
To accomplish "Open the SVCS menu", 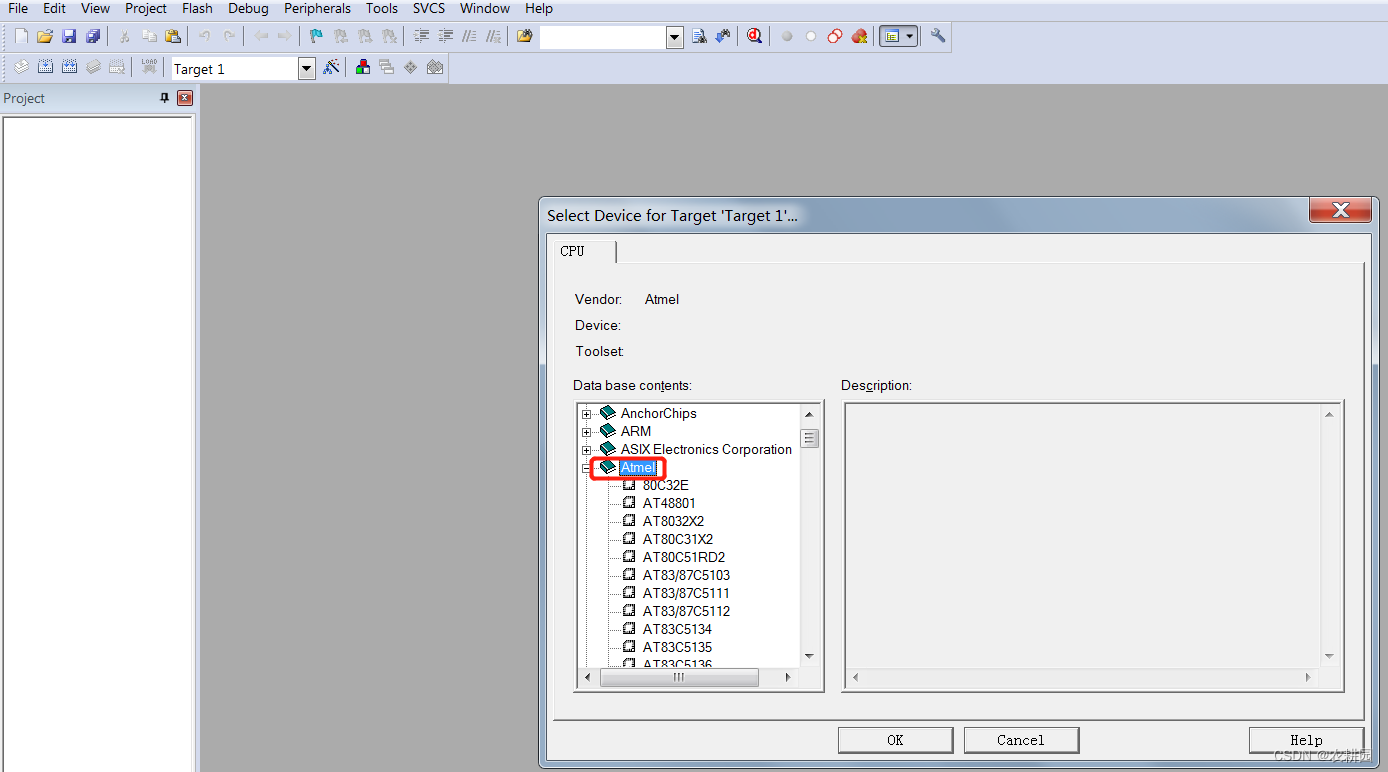I will [429, 8].
